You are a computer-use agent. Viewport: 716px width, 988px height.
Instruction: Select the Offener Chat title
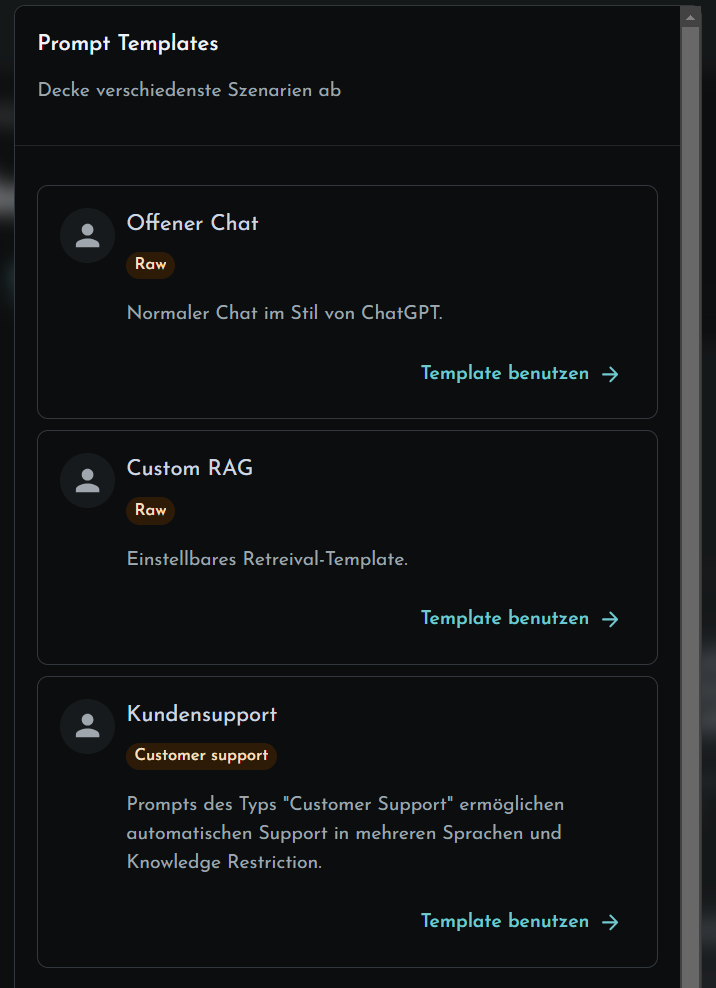coord(192,223)
